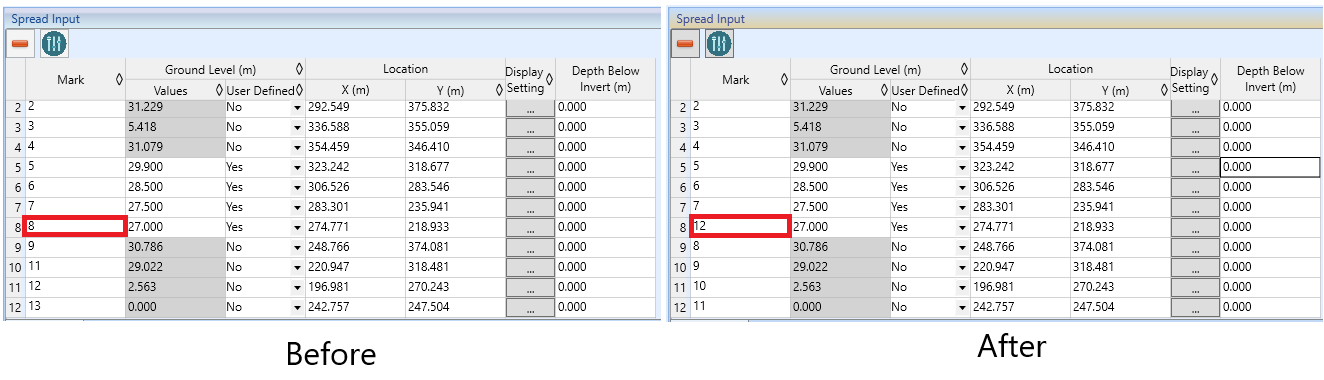Image resolution: width=1324 pixels, height=380 pixels.
Task: Select row header 10 in Before panel
Action: tap(15, 267)
